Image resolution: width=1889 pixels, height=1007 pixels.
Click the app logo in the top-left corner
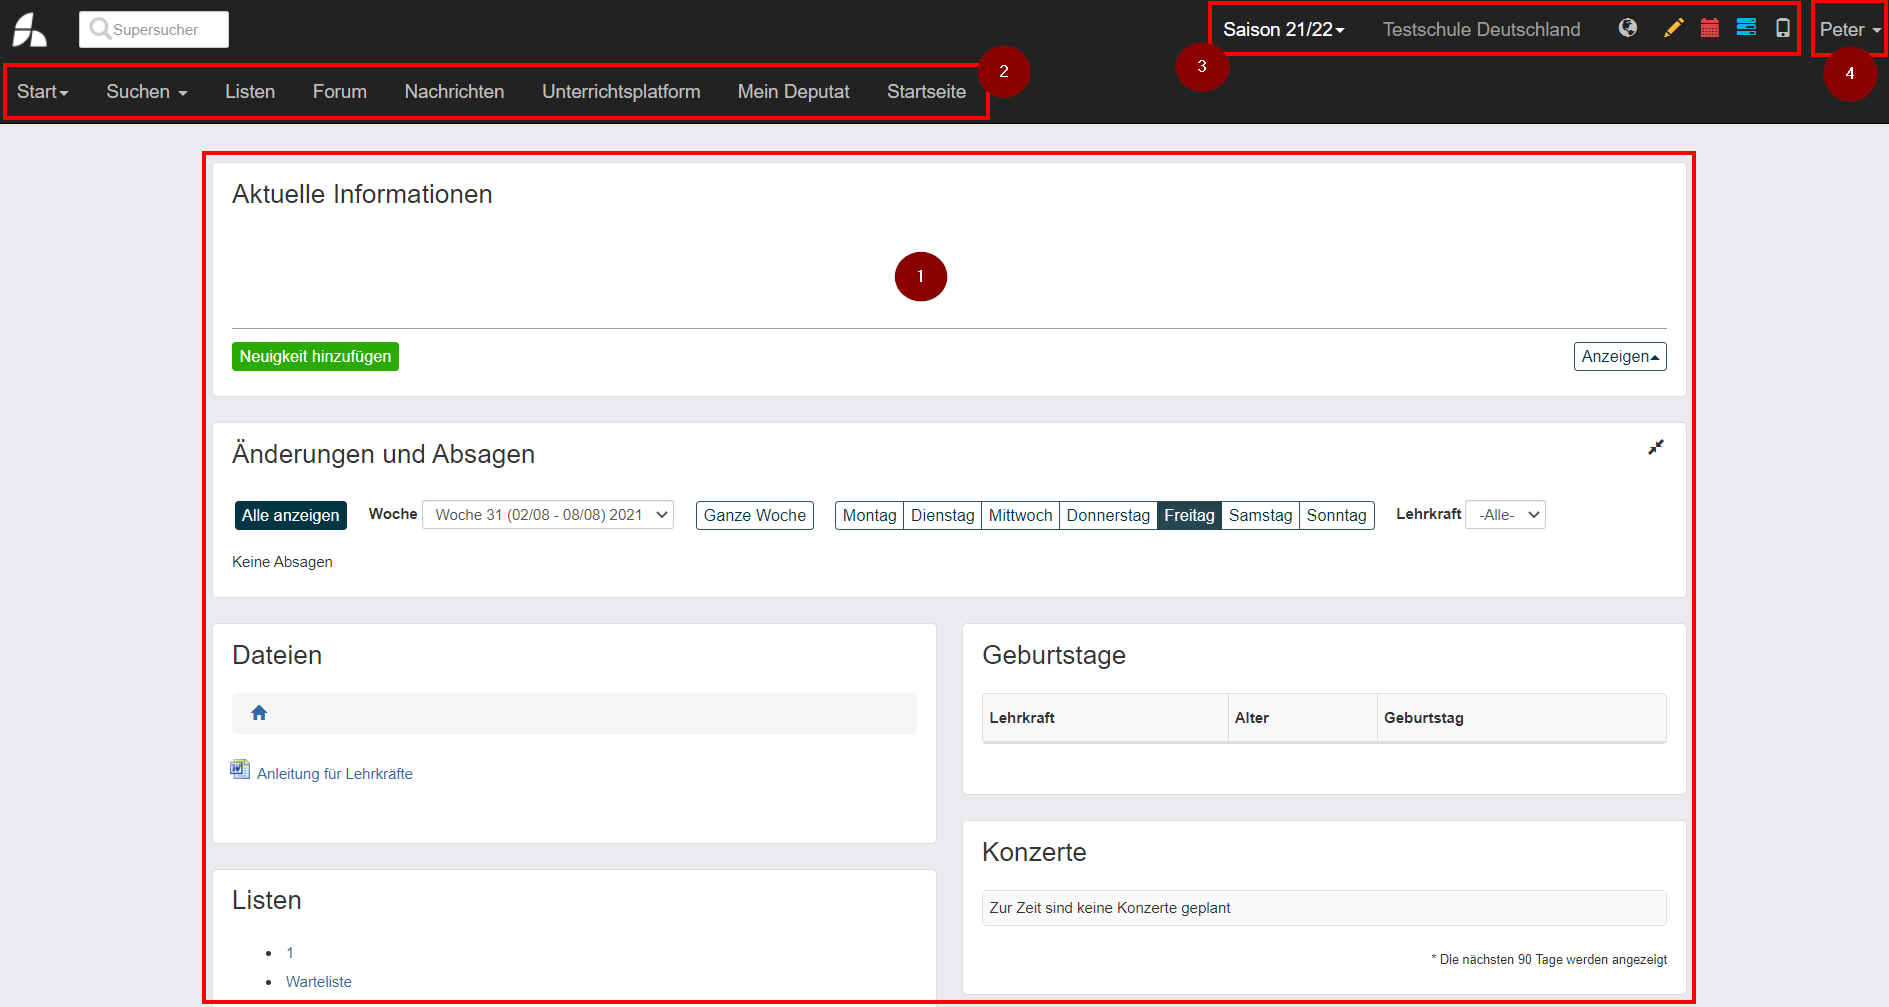pos(30,29)
